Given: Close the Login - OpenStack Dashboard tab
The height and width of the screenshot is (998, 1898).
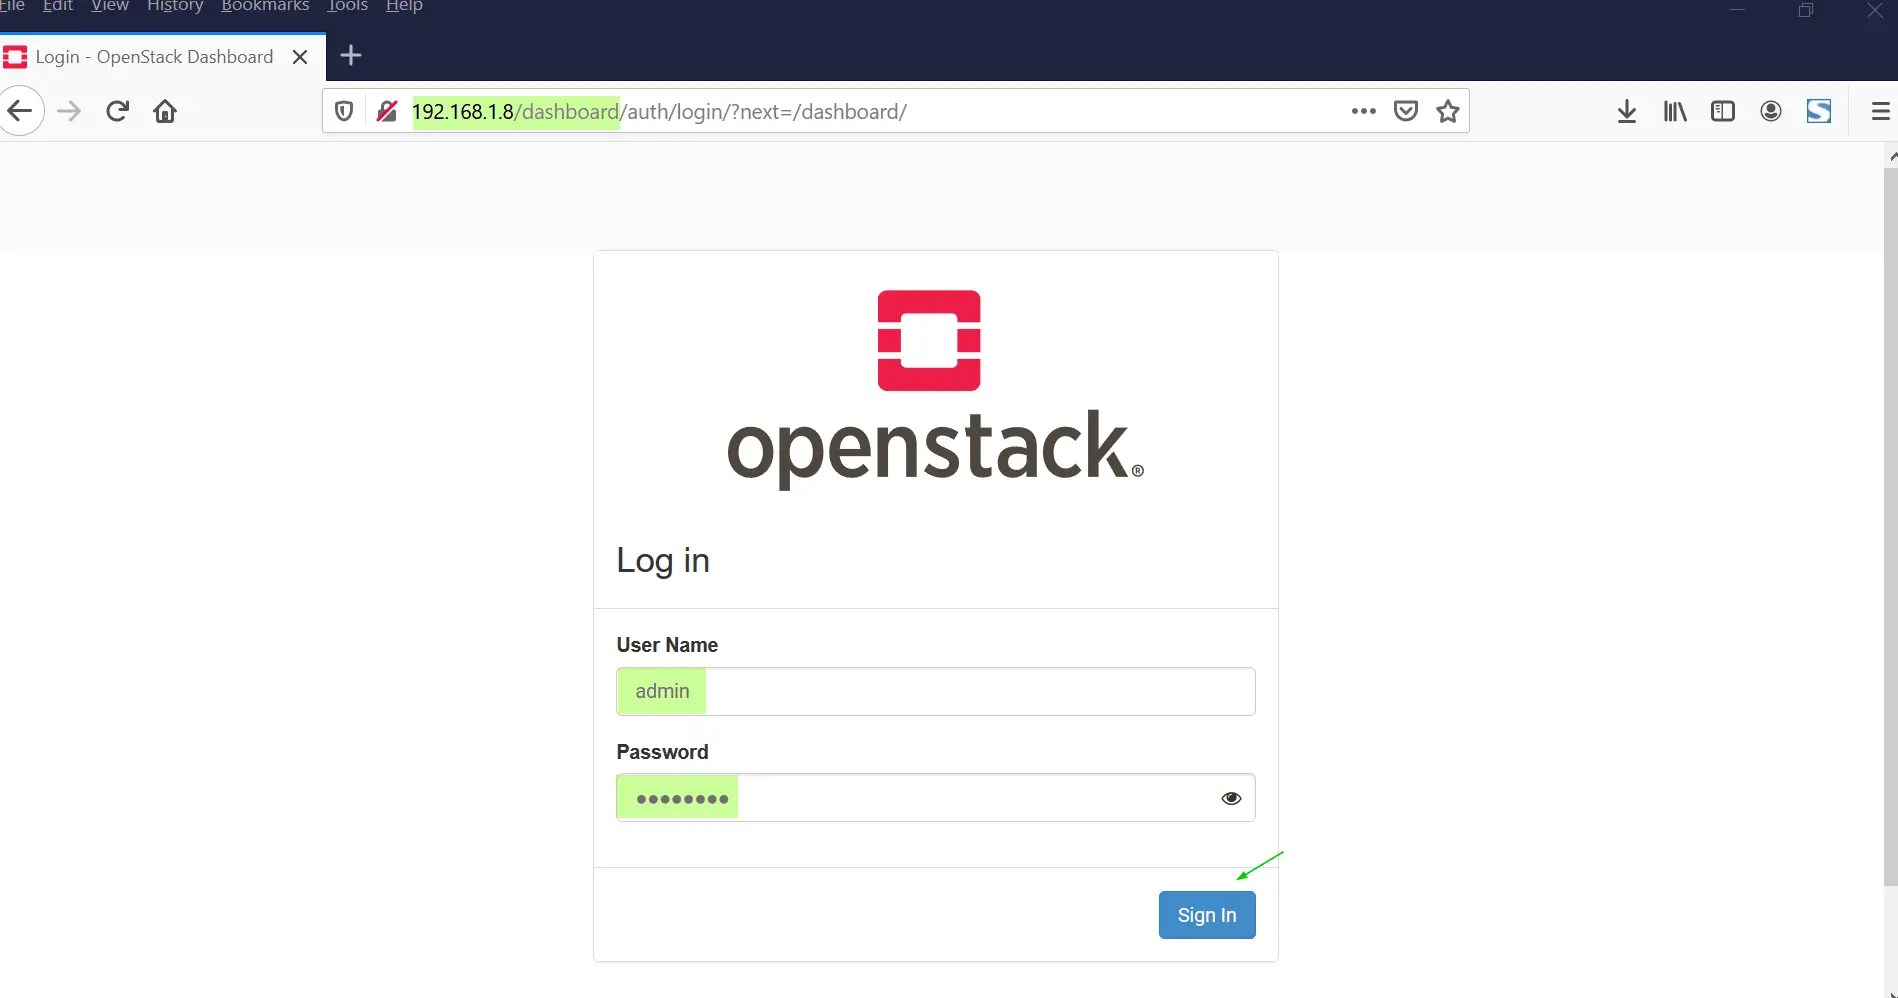Looking at the screenshot, I should (300, 57).
